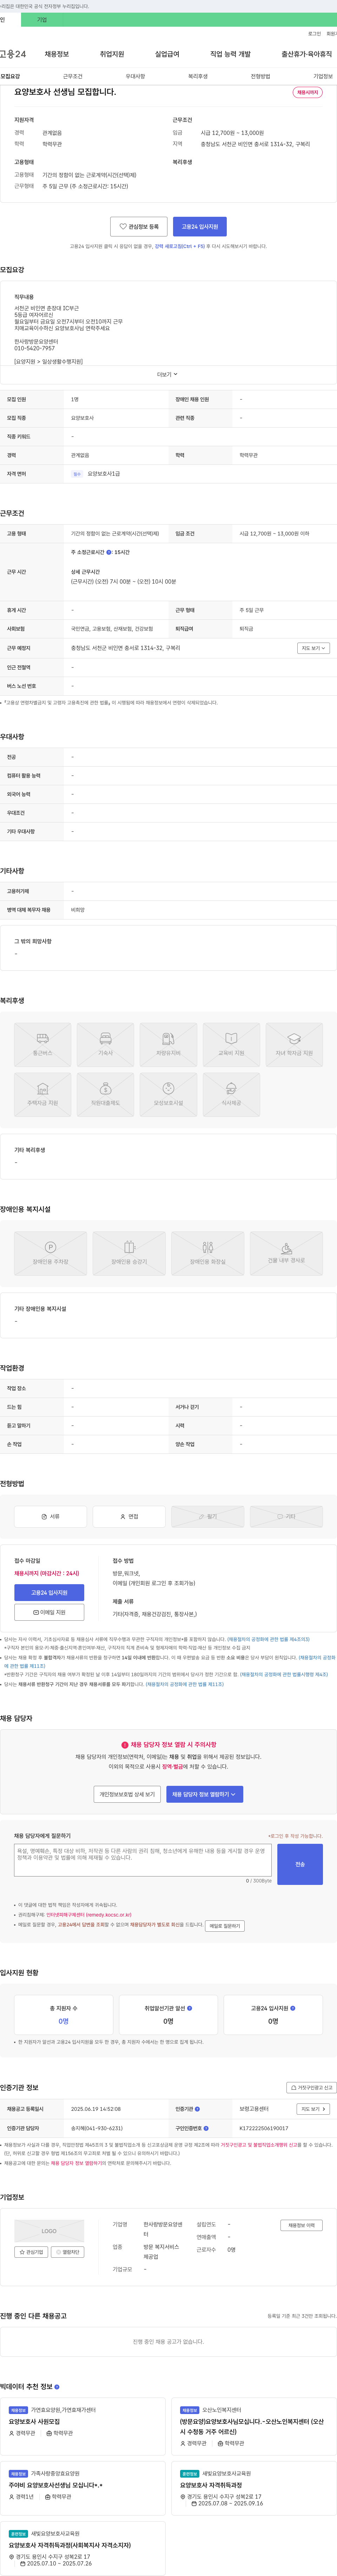The image size is (337, 2576).
Task: Open the 채용정보 menu
Action: point(57,54)
